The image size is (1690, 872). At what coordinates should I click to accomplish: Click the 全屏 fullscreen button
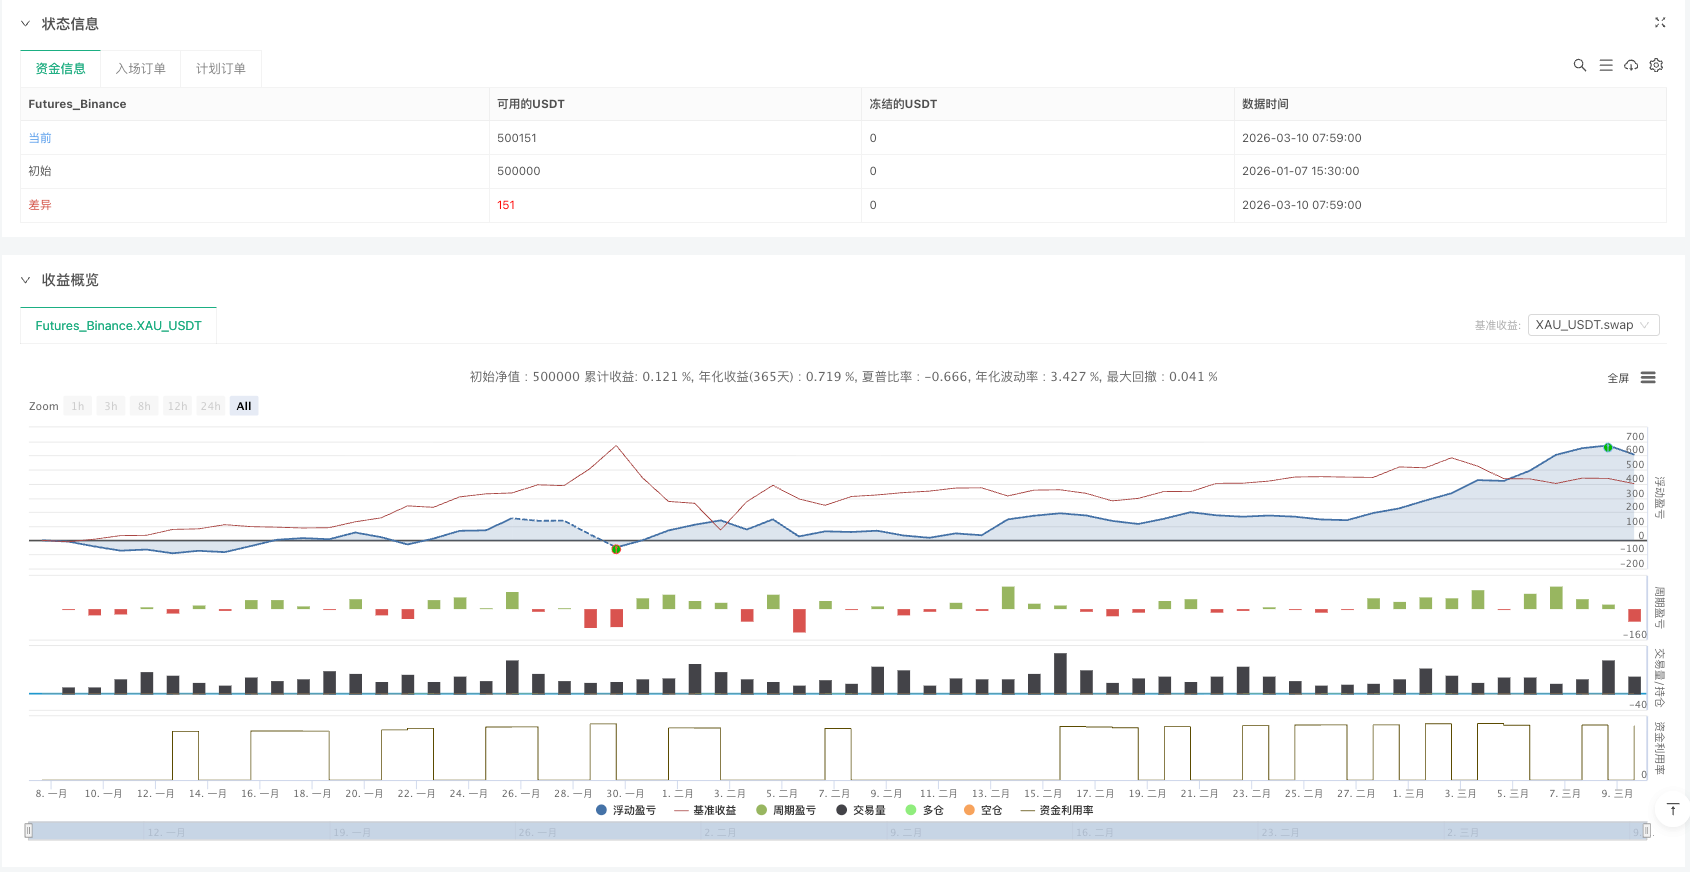(x=1617, y=378)
